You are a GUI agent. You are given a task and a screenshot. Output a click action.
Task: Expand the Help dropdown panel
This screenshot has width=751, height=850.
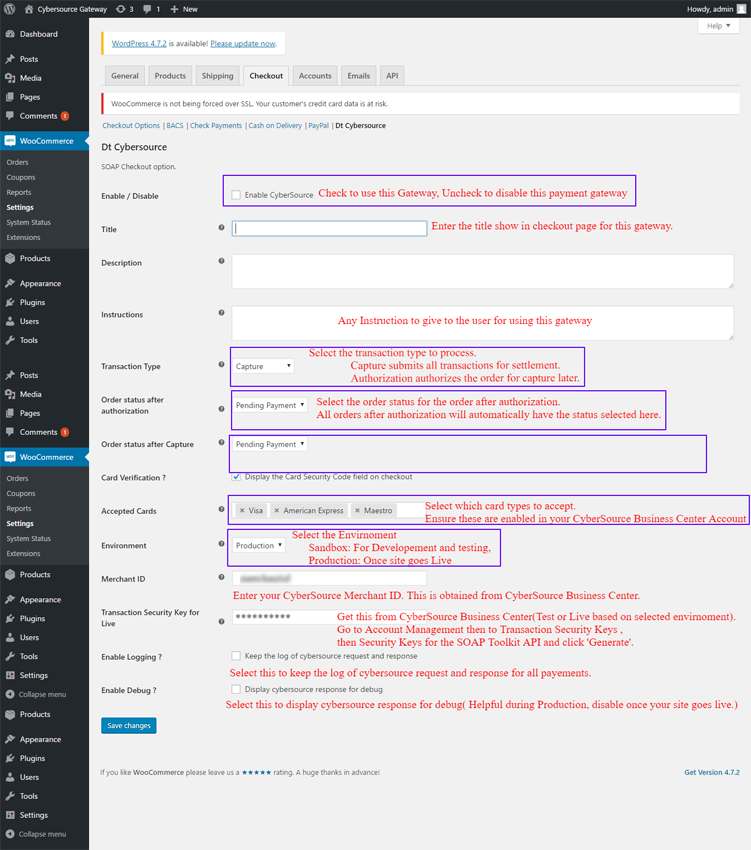(718, 25)
